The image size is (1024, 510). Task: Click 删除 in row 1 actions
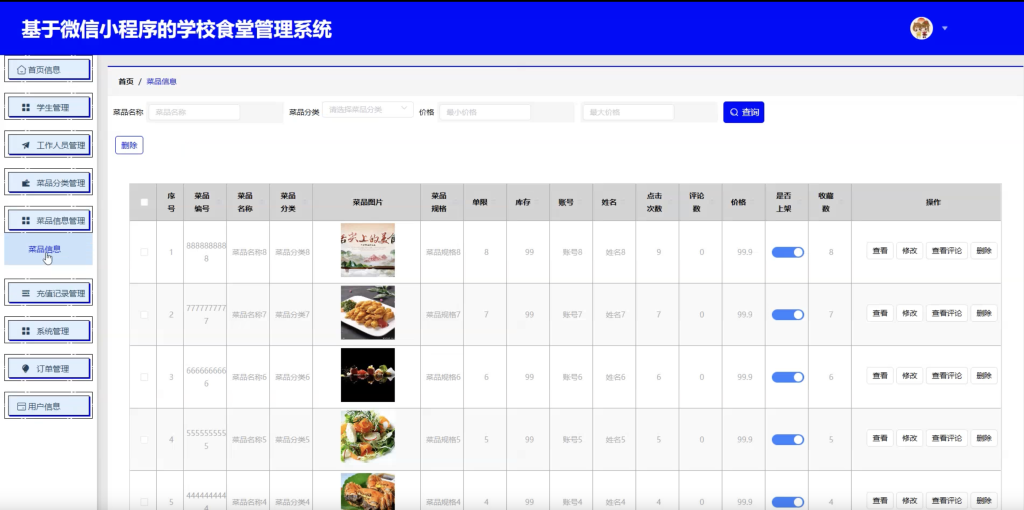(984, 251)
